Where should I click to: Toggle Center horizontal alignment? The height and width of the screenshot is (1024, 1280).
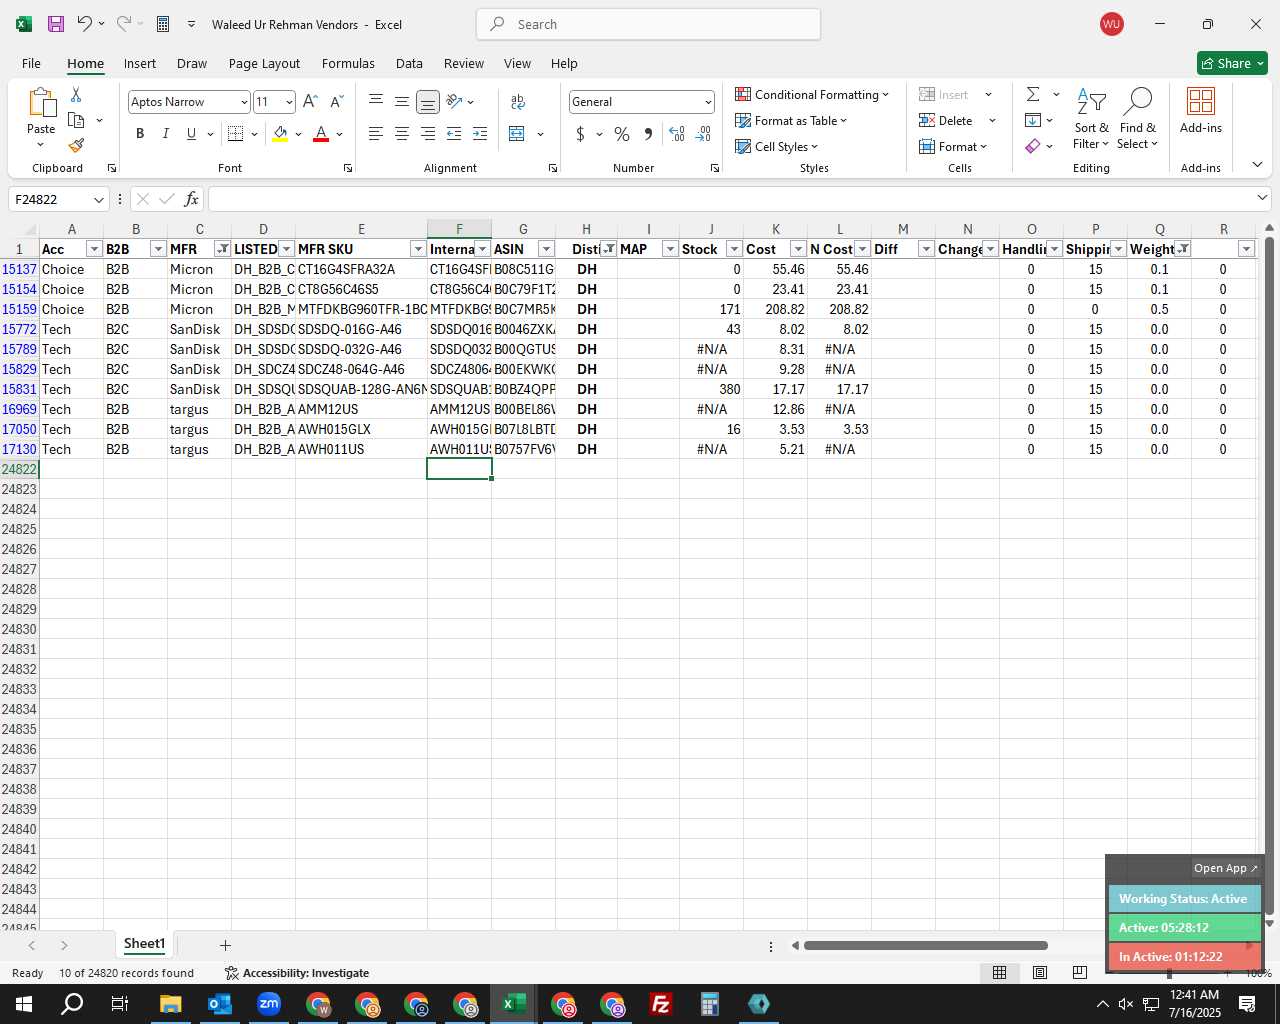pos(402,134)
